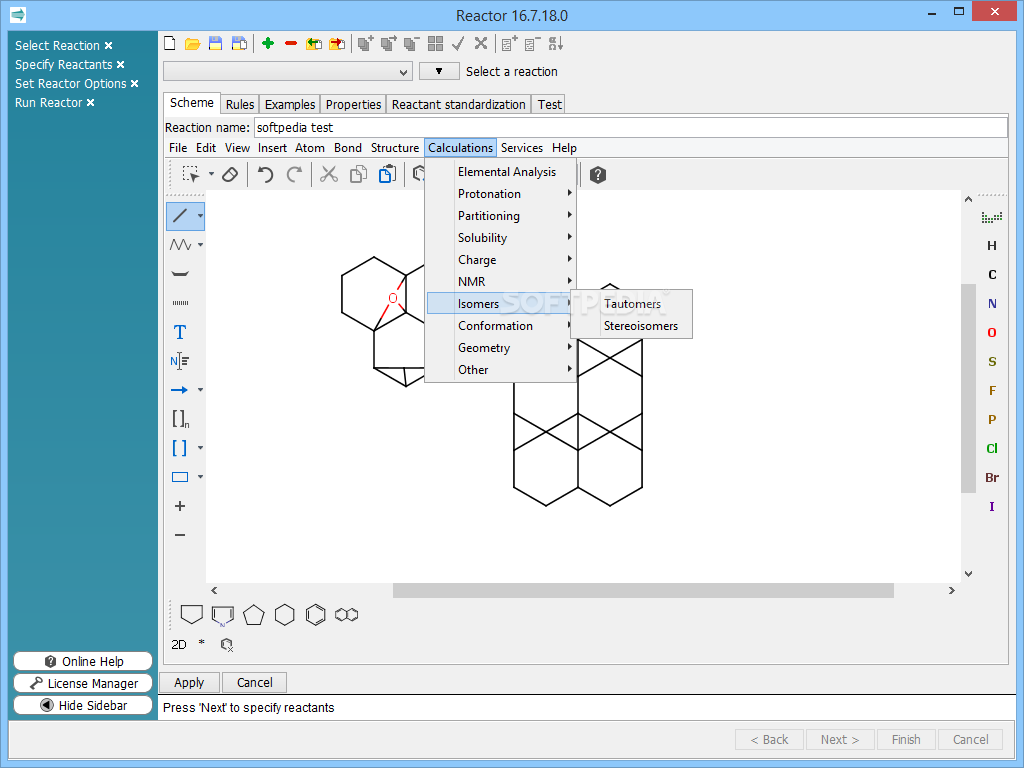Screen dimensions: 1024x768
Task: Click the X delete icon in top toolbar
Action: tap(481, 44)
